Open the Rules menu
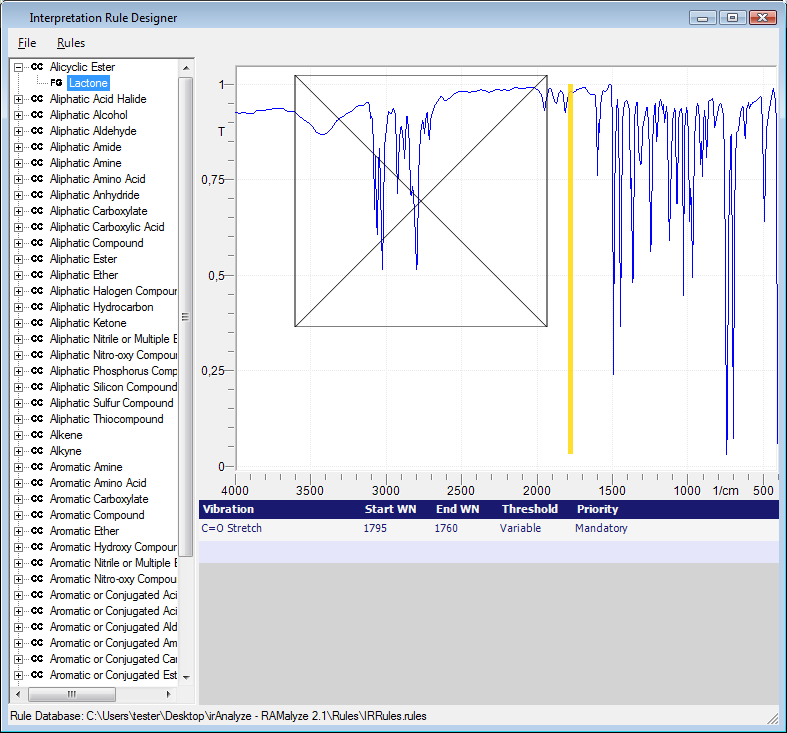Image resolution: width=787 pixels, height=733 pixels. point(71,43)
